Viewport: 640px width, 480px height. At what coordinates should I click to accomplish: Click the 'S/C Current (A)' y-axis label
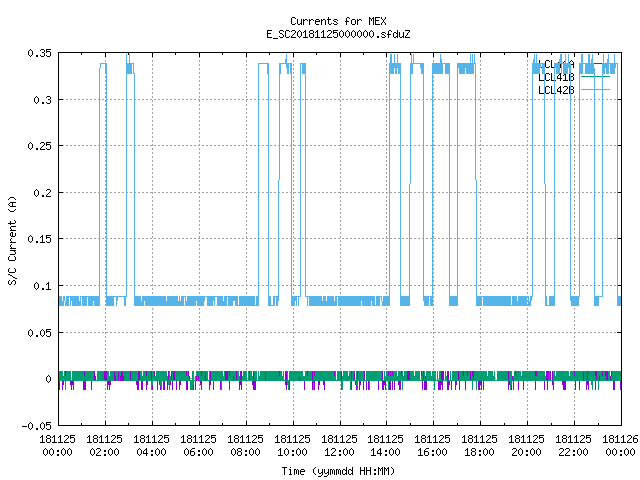[x=12, y=241]
